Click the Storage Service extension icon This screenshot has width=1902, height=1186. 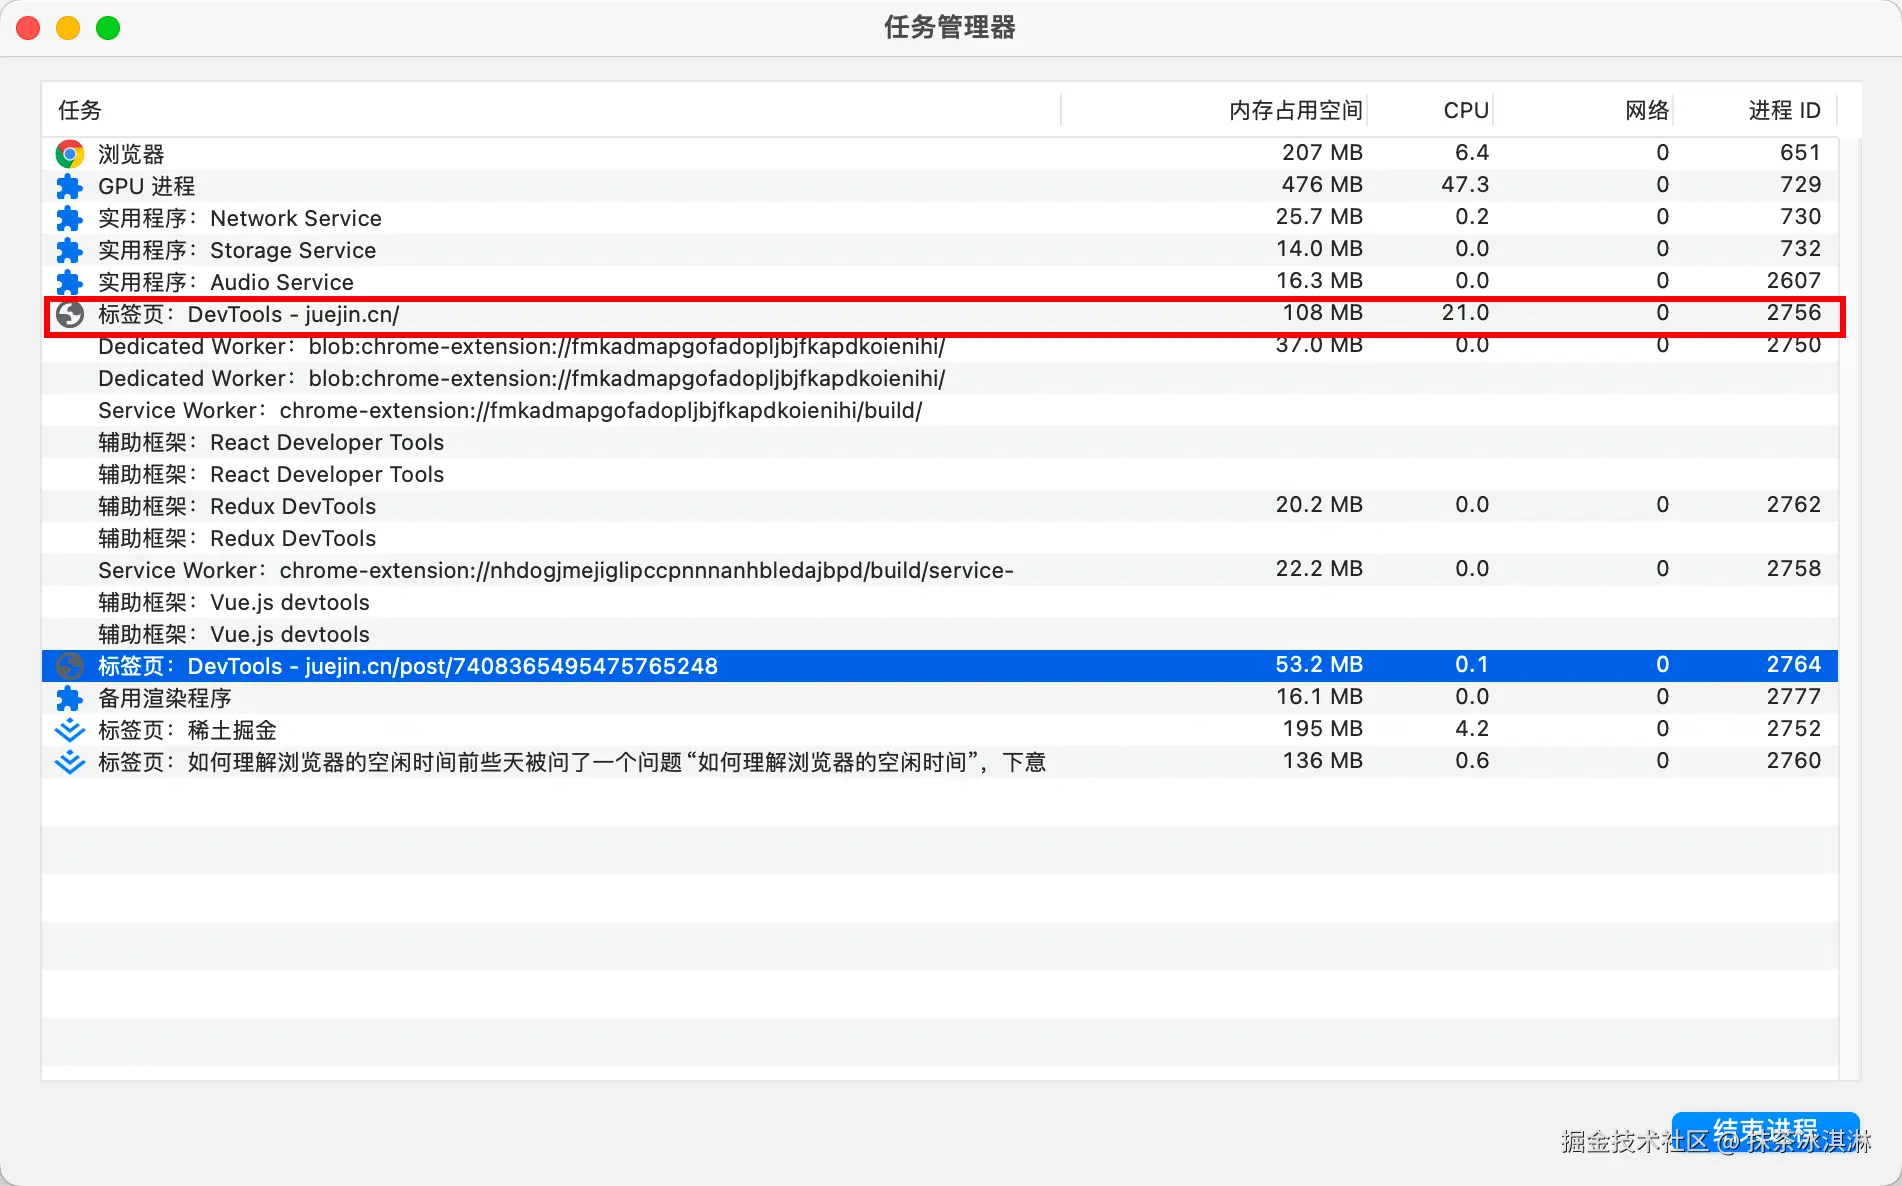coord(69,250)
